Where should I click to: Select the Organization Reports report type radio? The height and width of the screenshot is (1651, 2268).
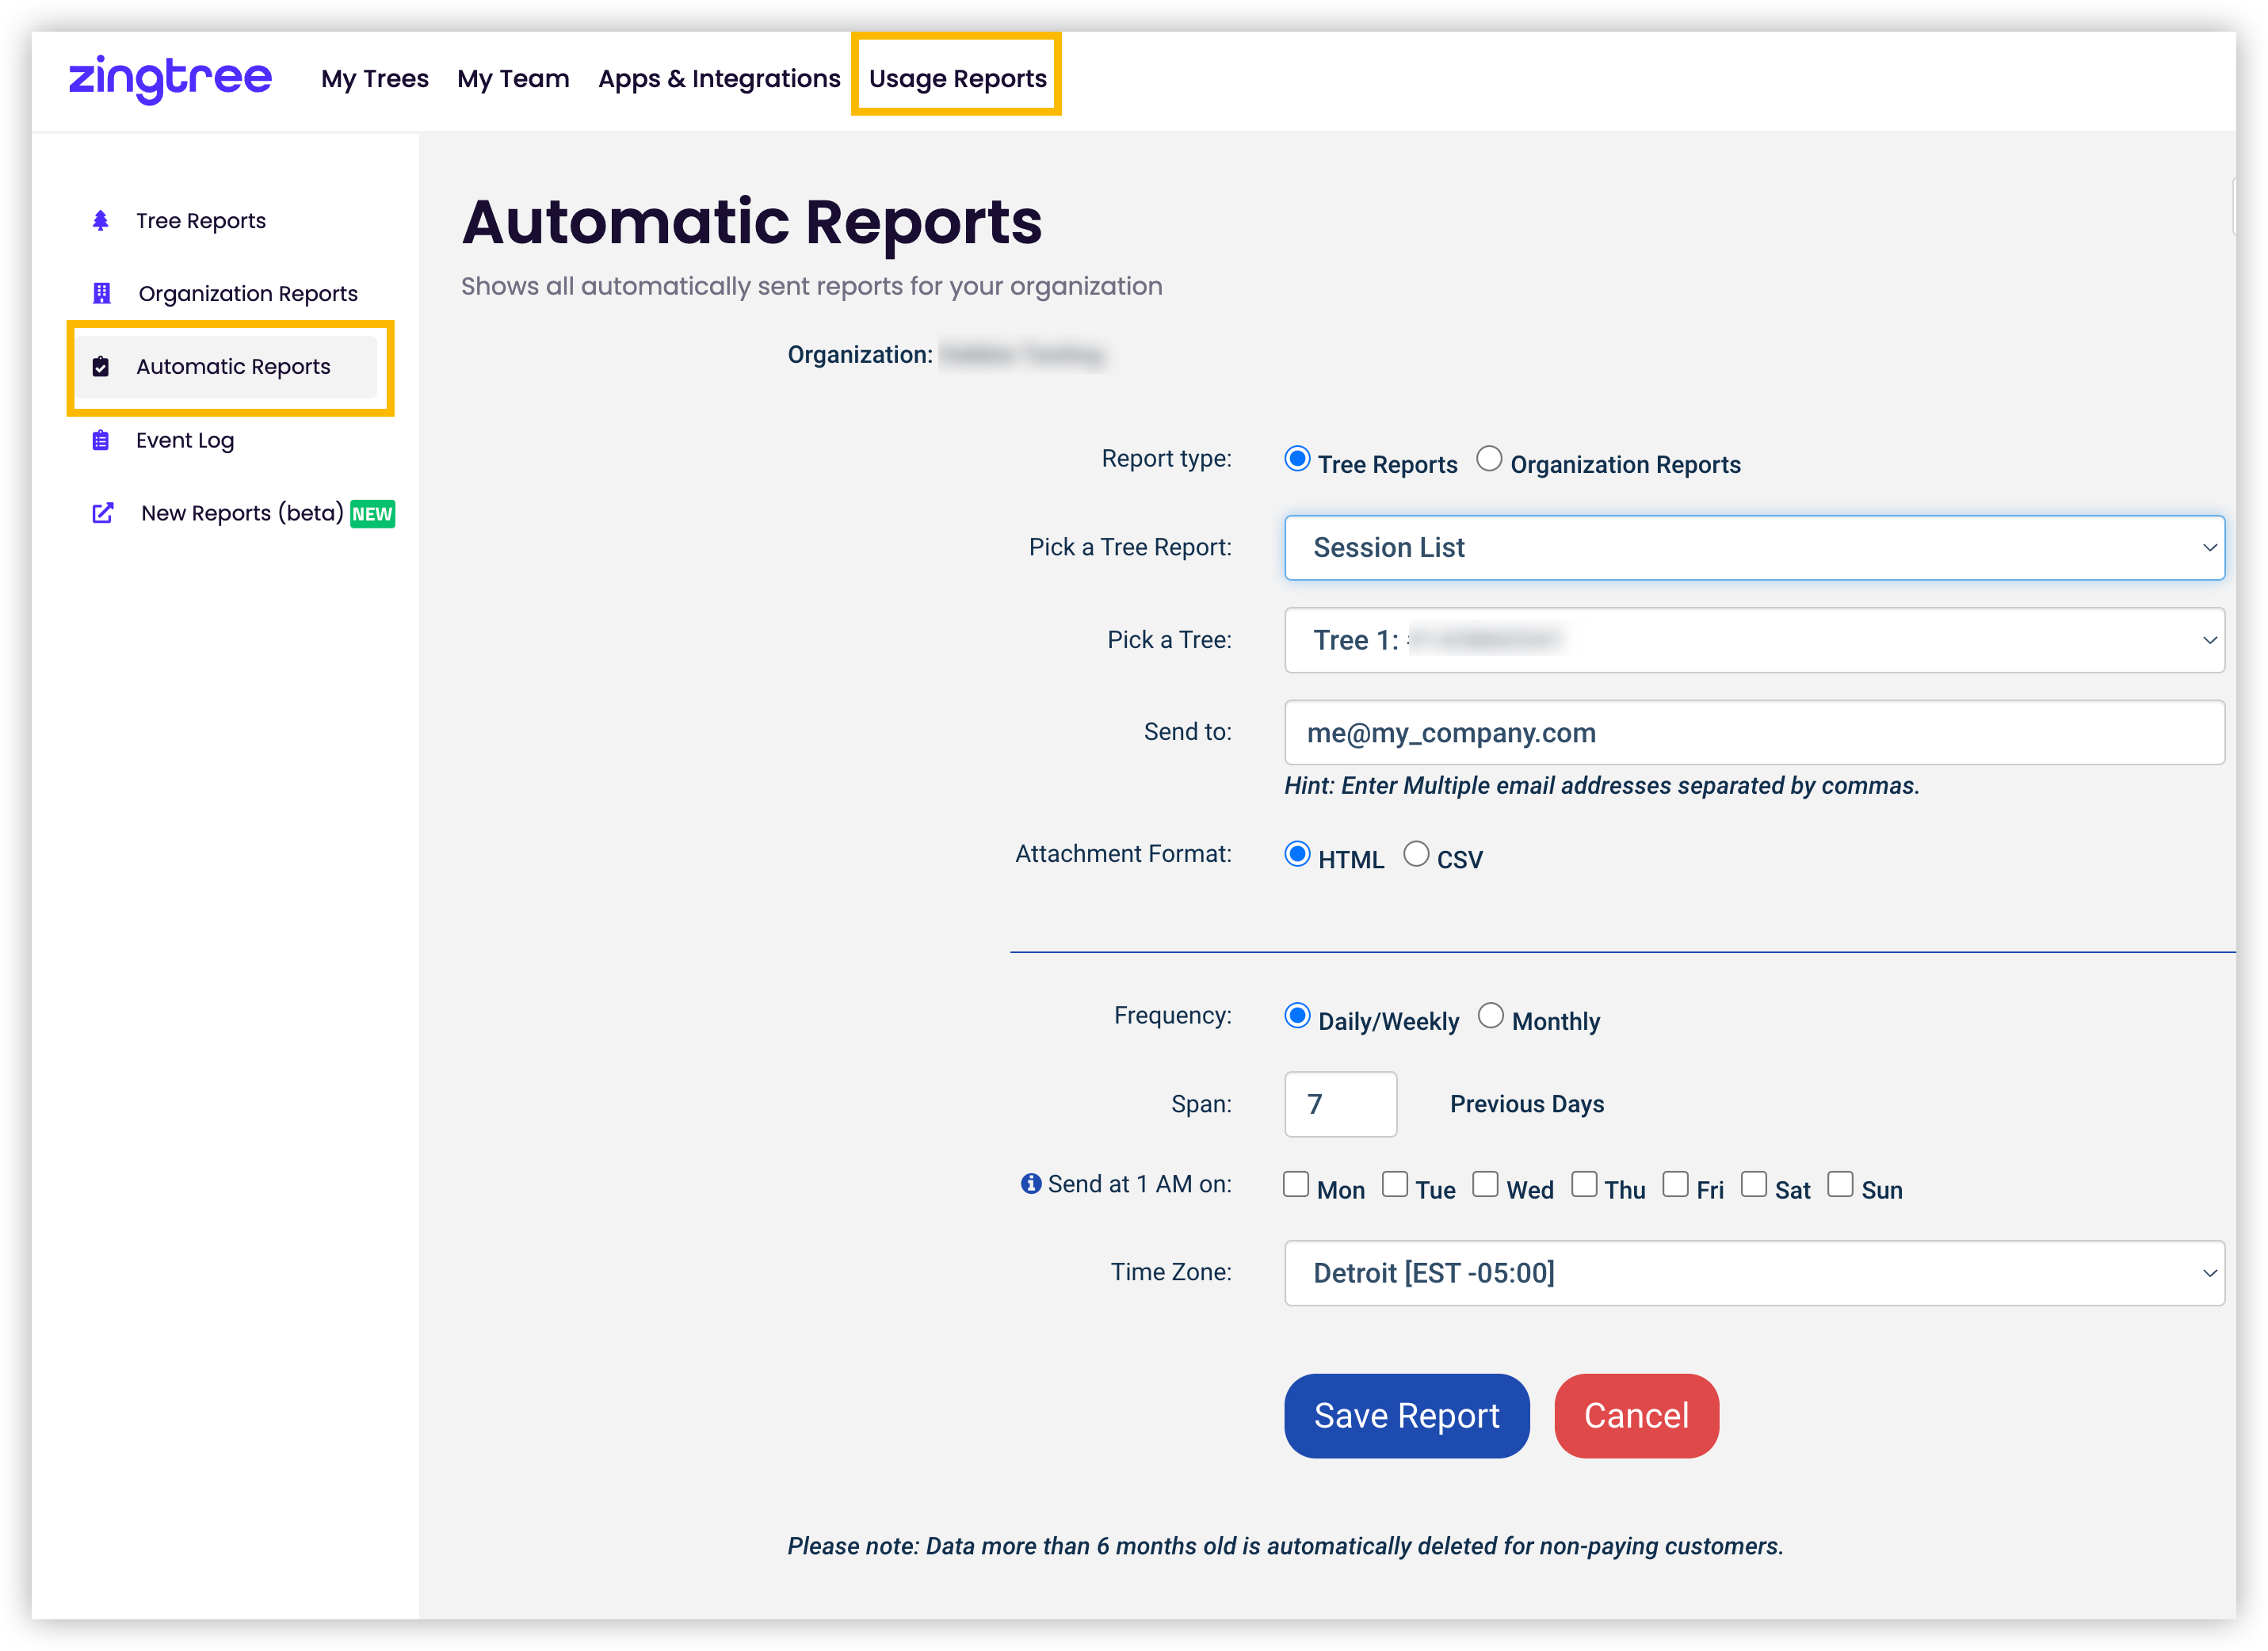click(1489, 459)
